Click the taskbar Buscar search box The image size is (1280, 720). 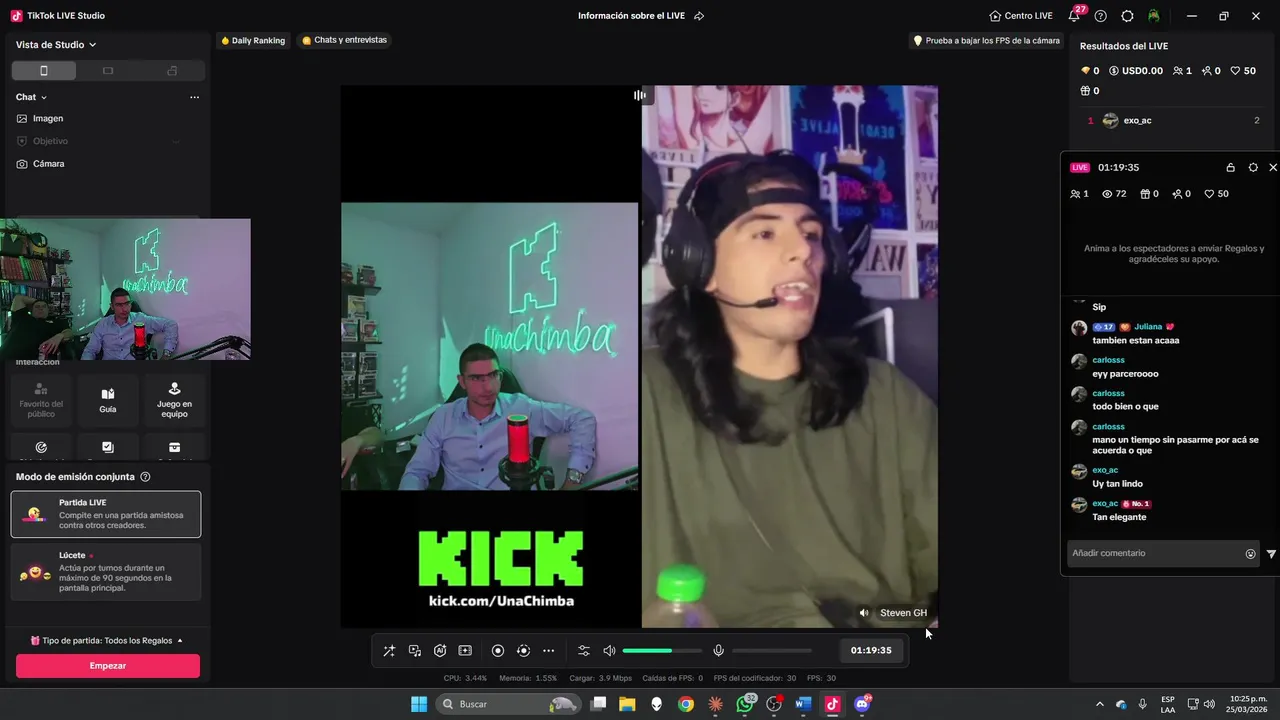[x=508, y=704]
